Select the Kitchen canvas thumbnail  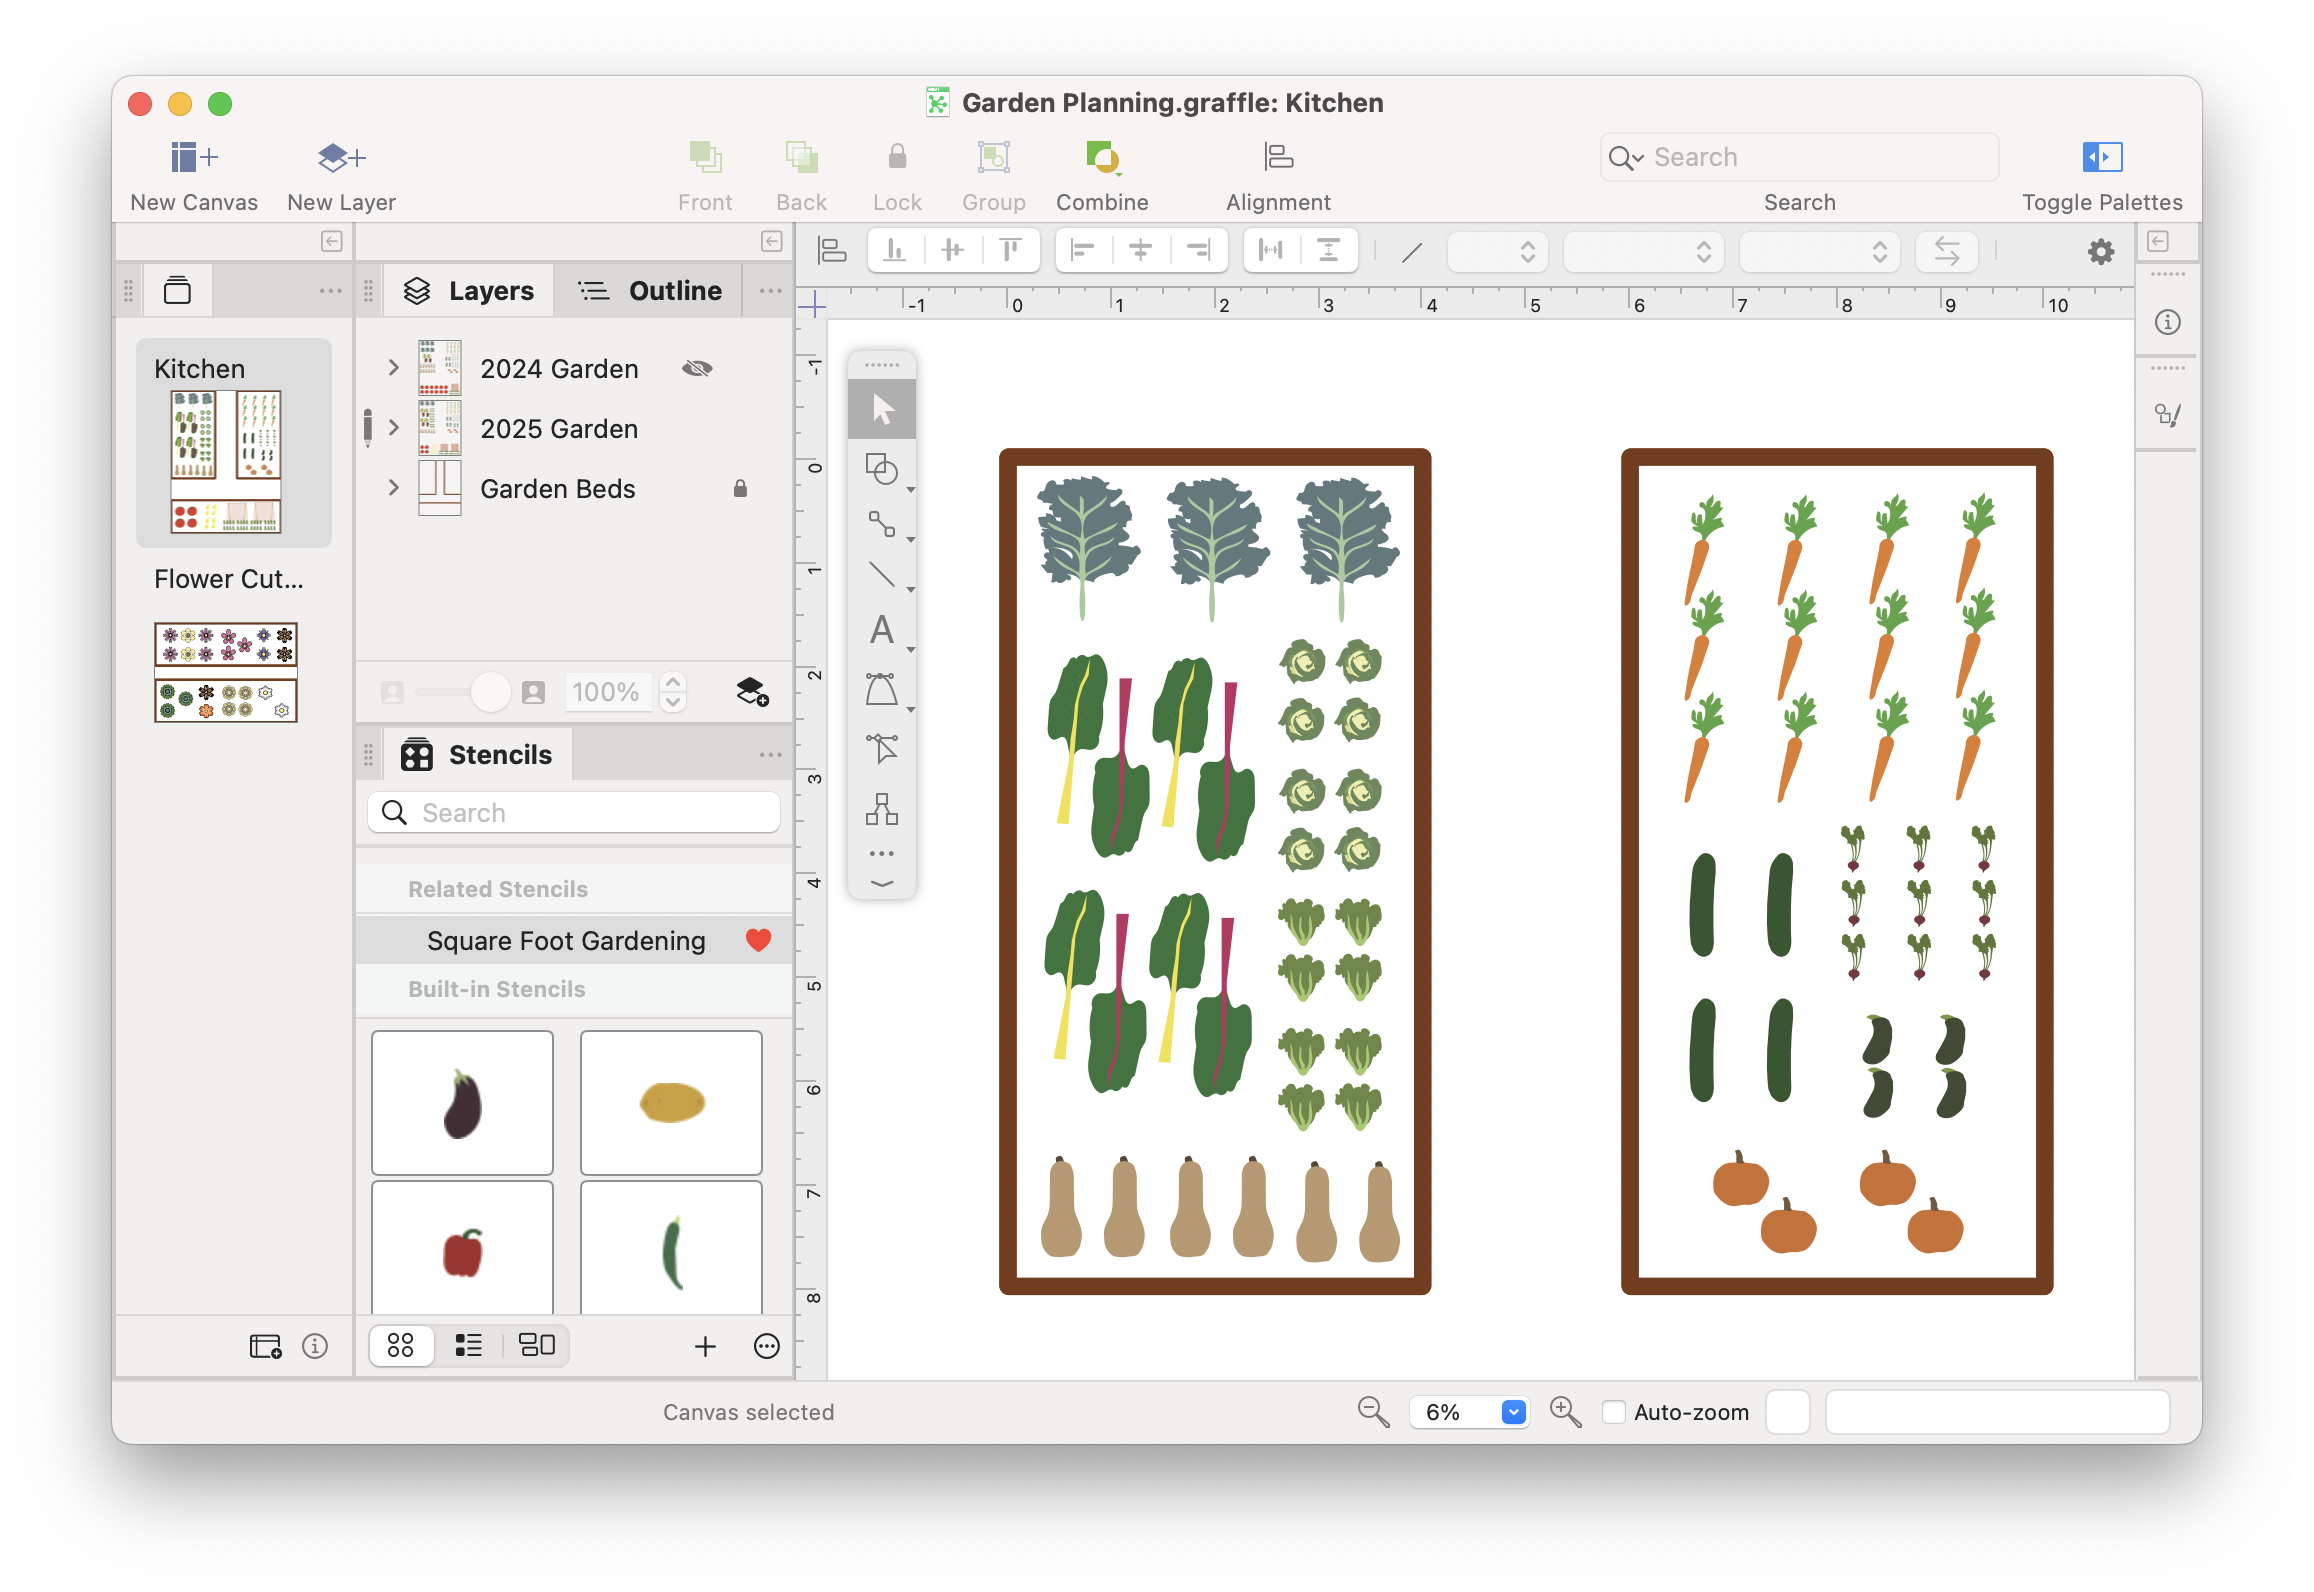click(x=226, y=461)
